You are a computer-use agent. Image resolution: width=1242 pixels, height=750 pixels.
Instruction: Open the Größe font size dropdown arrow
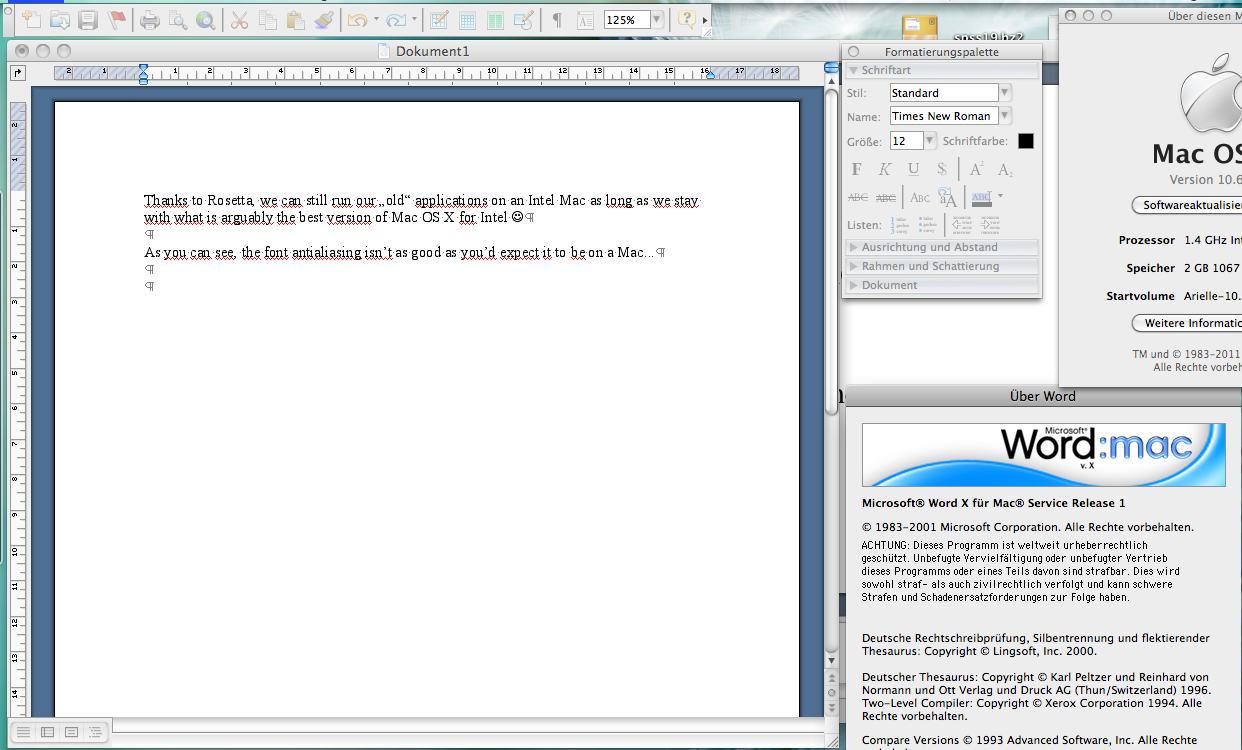tap(930, 141)
